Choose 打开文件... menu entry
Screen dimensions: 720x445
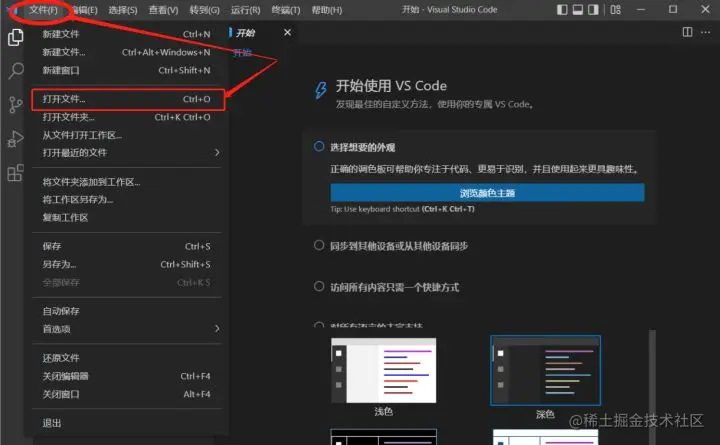(128, 99)
